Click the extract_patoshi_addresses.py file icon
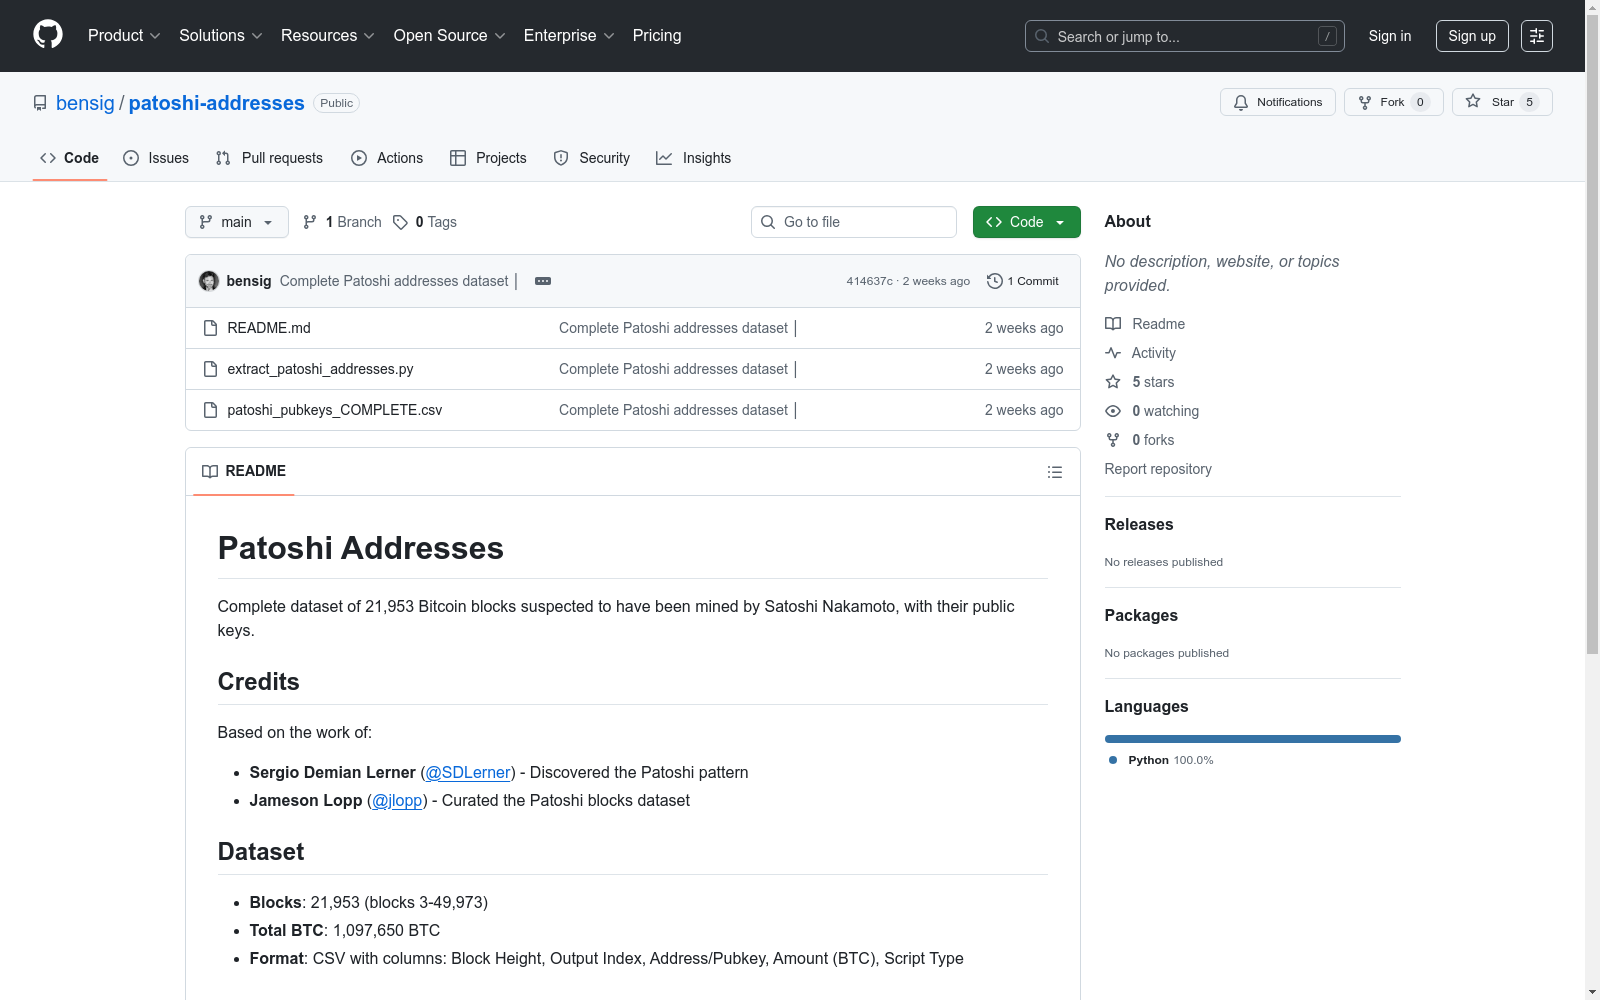 (x=210, y=369)
